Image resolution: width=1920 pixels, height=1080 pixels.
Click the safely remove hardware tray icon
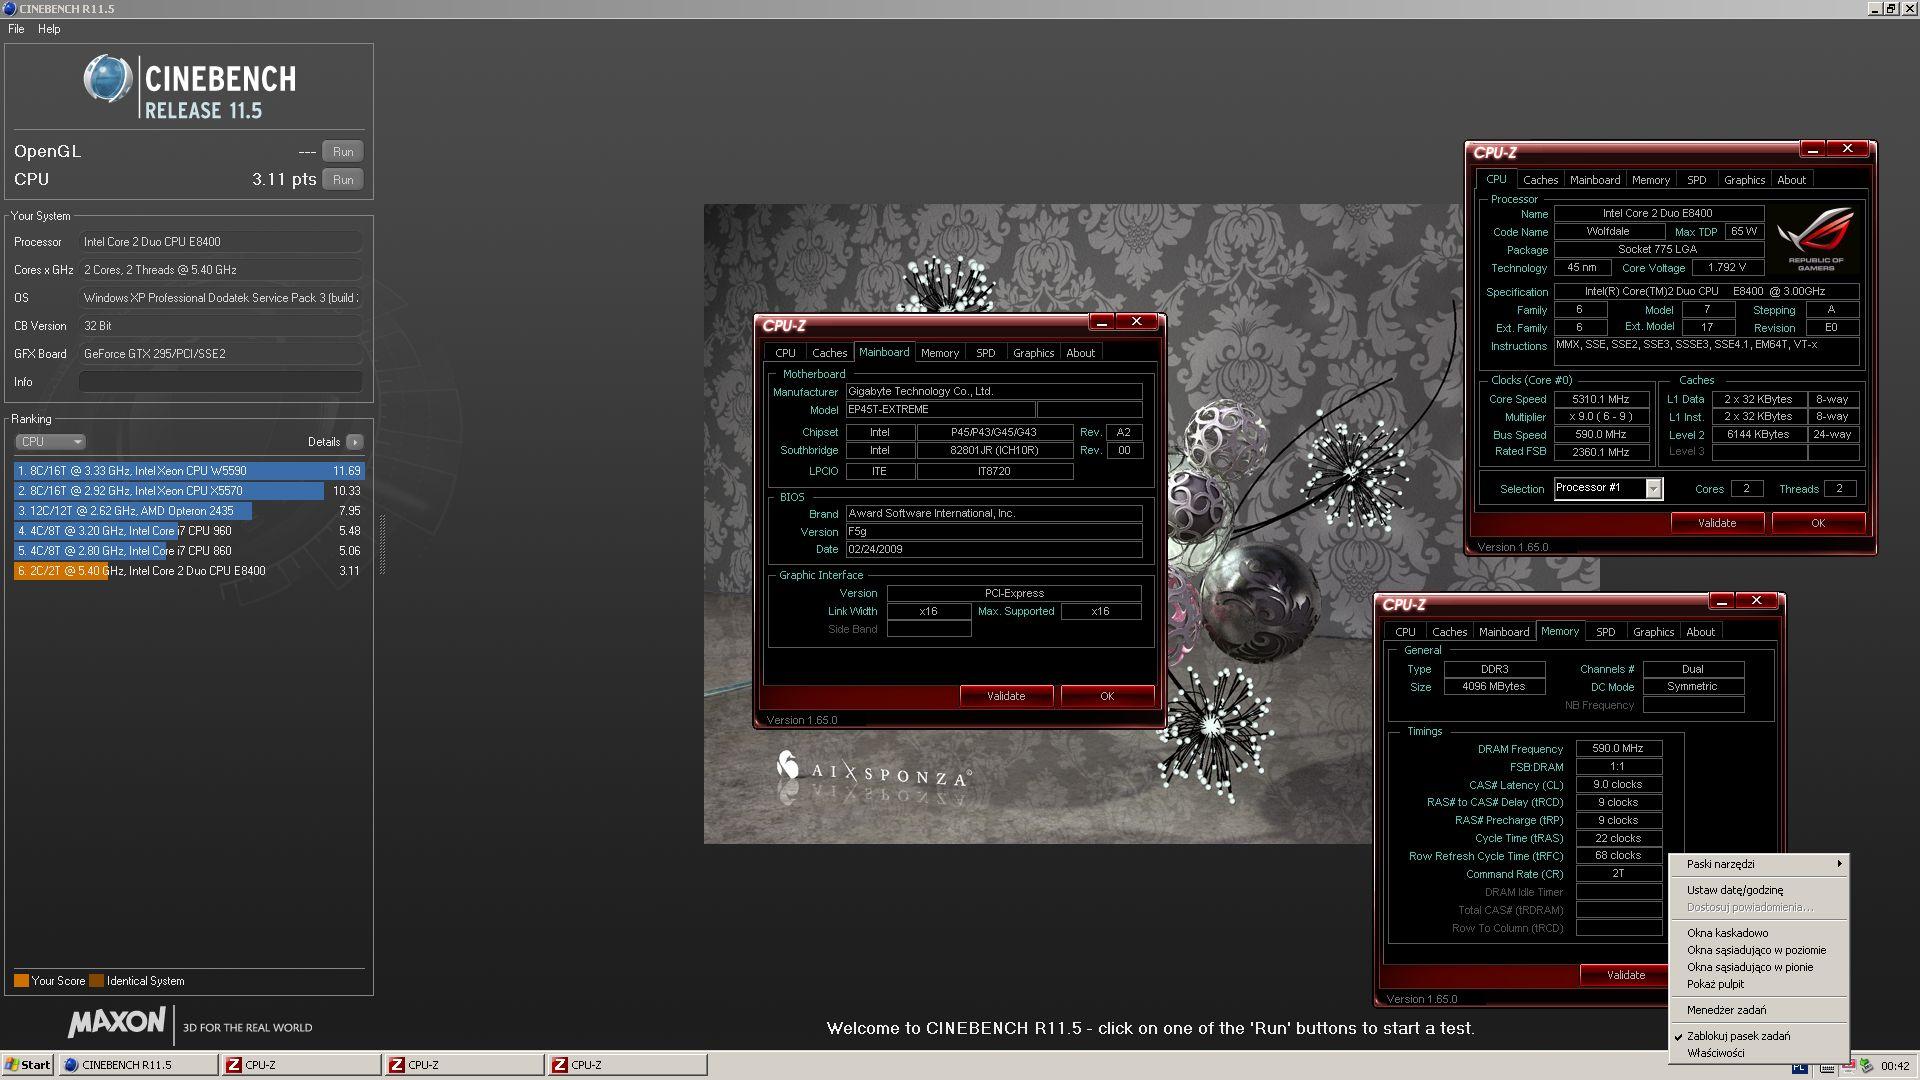(x=1866, y=1066)
